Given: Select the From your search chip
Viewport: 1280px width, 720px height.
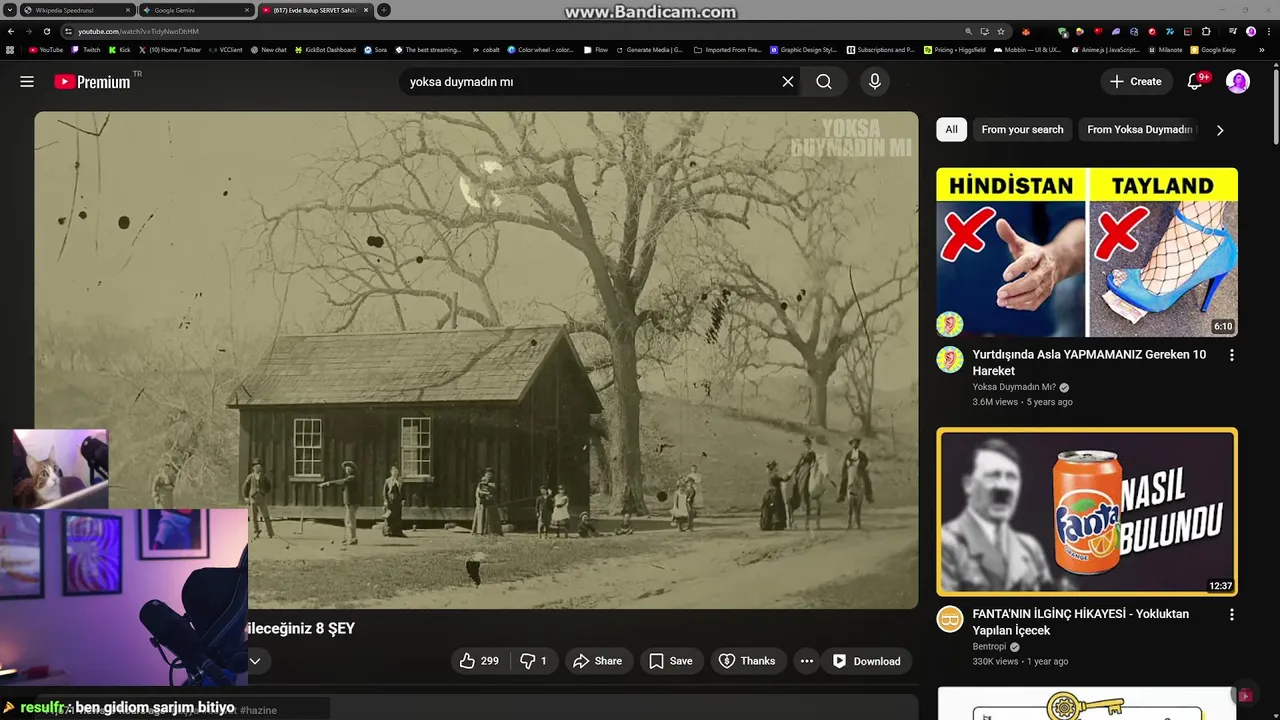Looking at the screenshot, I should pyautogui.click(x=1022, y=129).
